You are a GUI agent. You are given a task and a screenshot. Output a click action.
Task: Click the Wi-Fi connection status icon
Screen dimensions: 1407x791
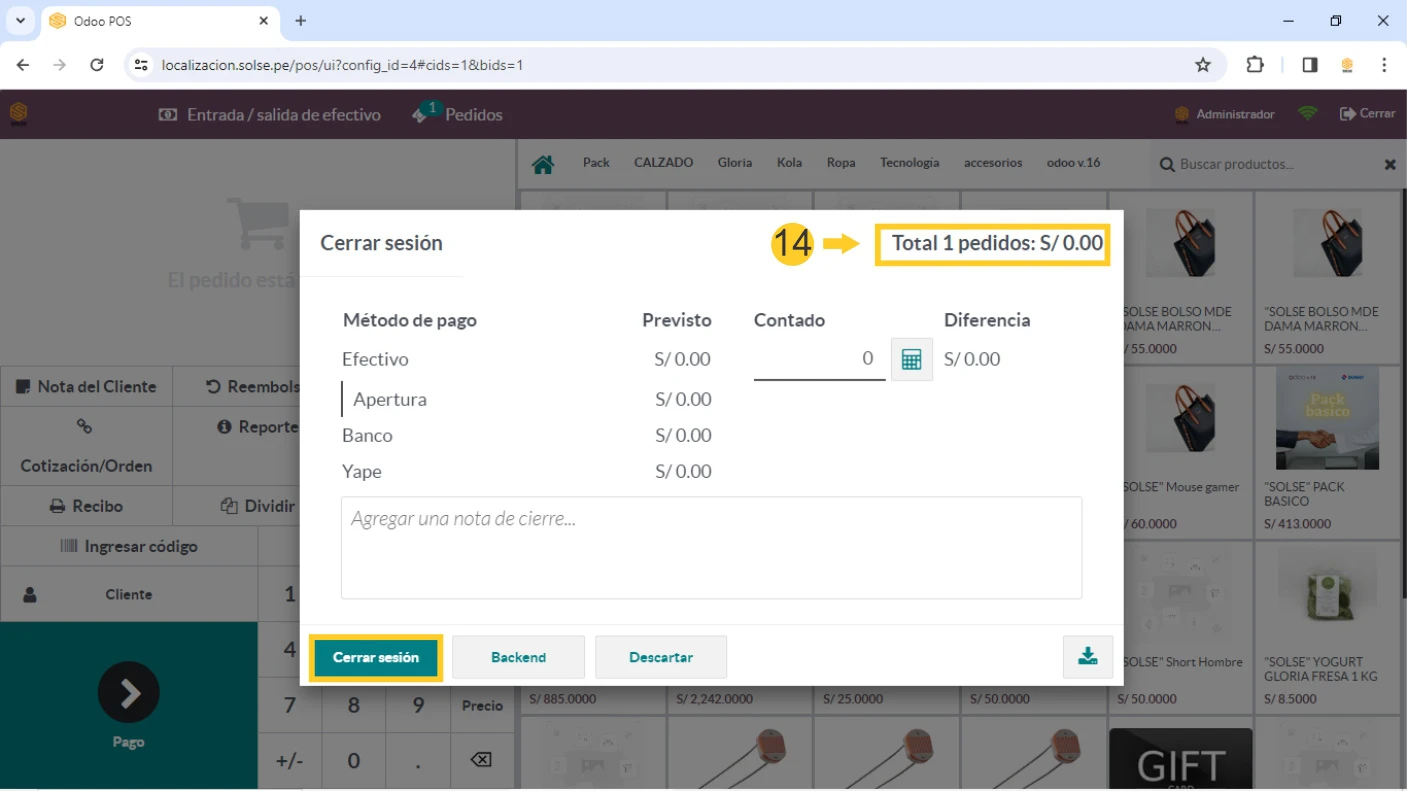tap(1307, 114)
